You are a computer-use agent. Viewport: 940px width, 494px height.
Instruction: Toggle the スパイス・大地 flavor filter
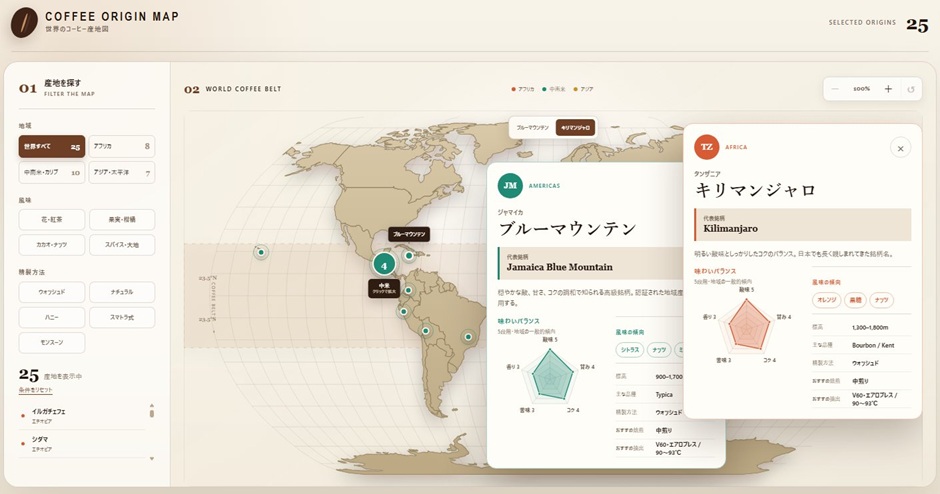[x=122, y=245]
